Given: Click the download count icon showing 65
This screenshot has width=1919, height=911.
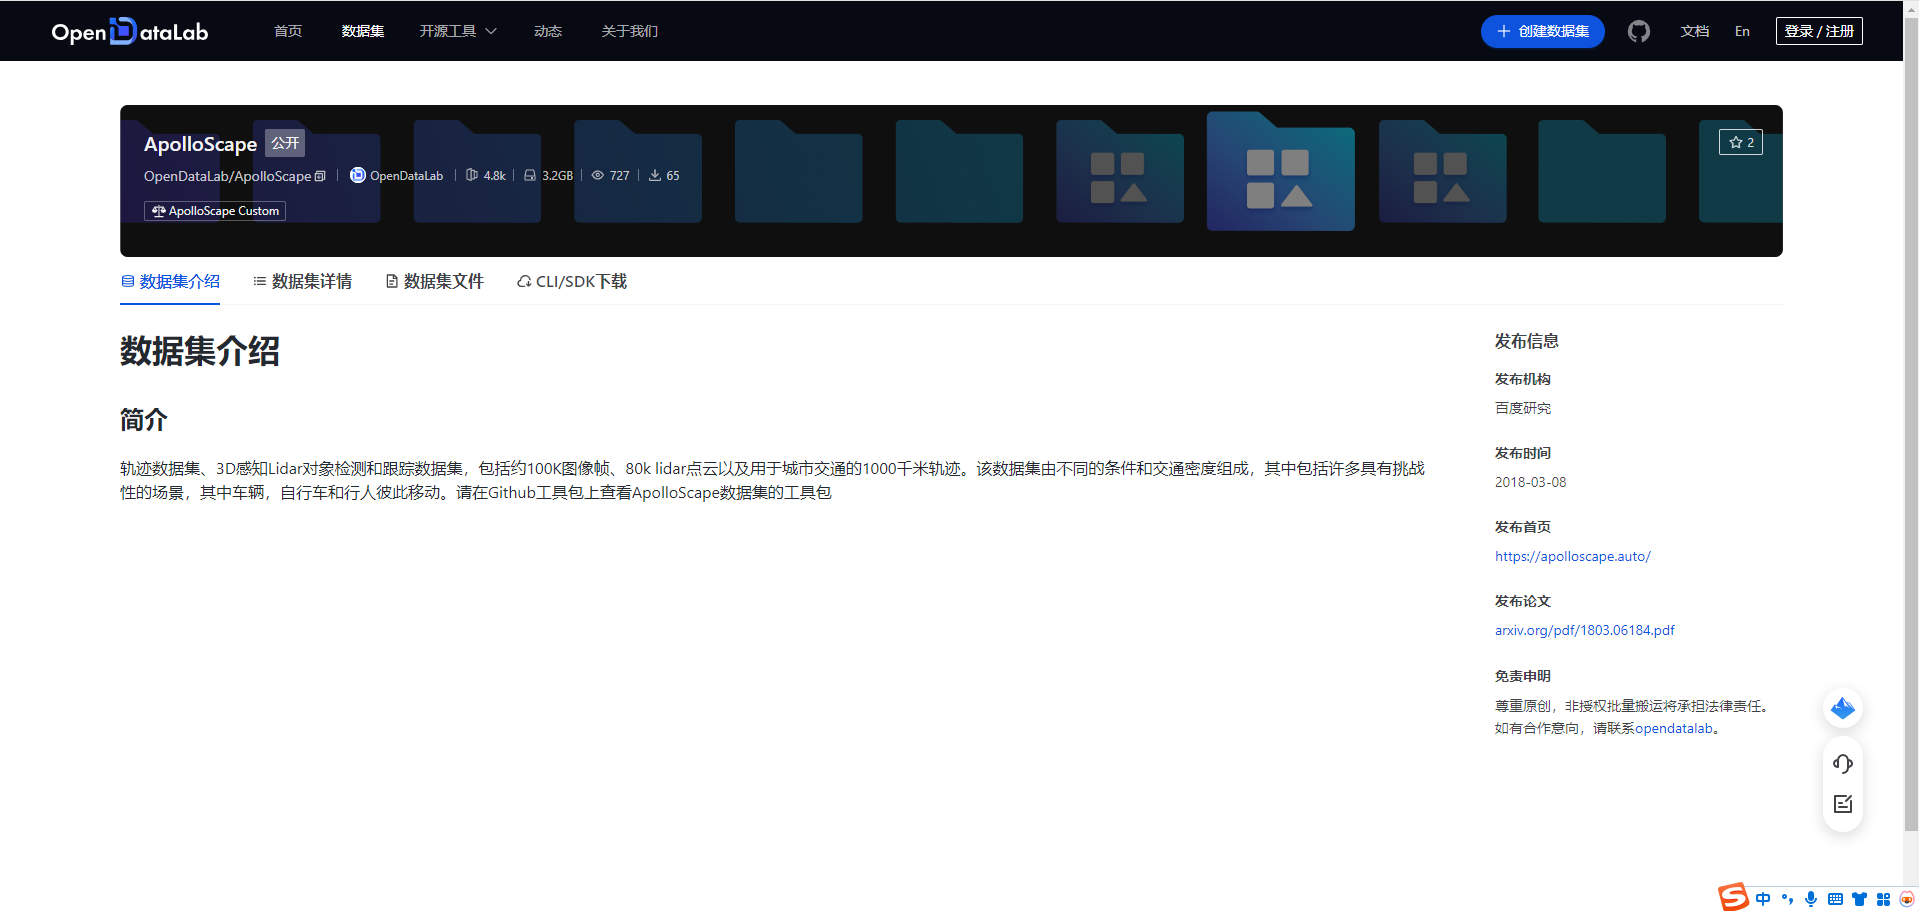Looking at the screenshot, I should coord(655,175).
